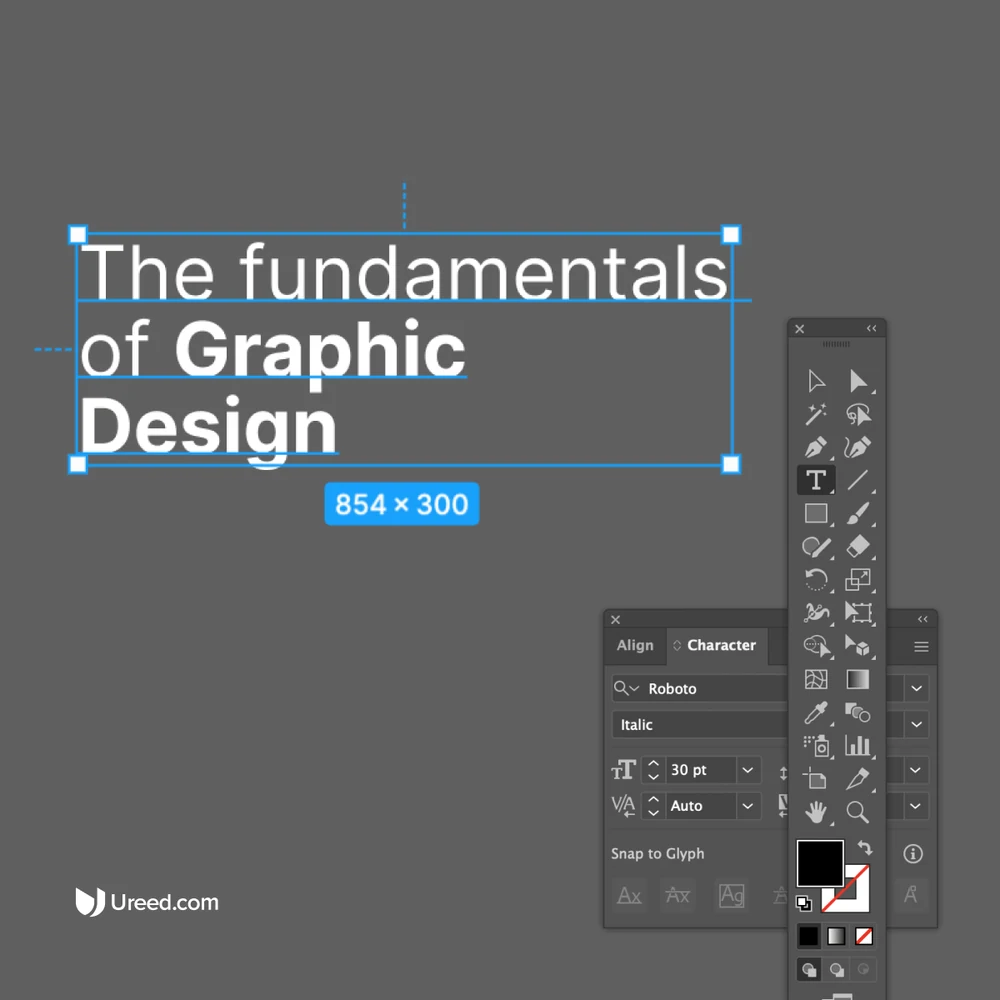This screenshot has height=1000, width=1000.
Task: Select the Eyedropper tool
Action: point(816,712)
